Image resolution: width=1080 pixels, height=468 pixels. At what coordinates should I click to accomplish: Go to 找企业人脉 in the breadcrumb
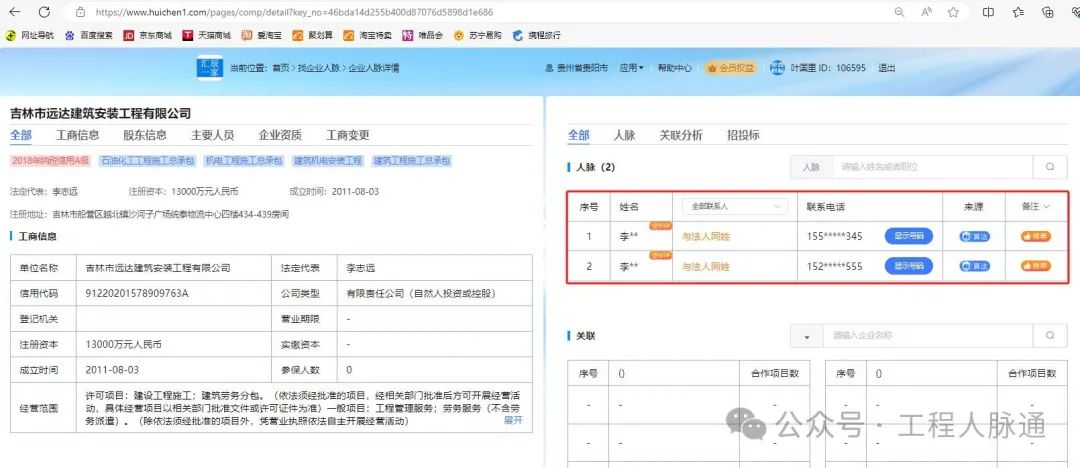(318, 68)
